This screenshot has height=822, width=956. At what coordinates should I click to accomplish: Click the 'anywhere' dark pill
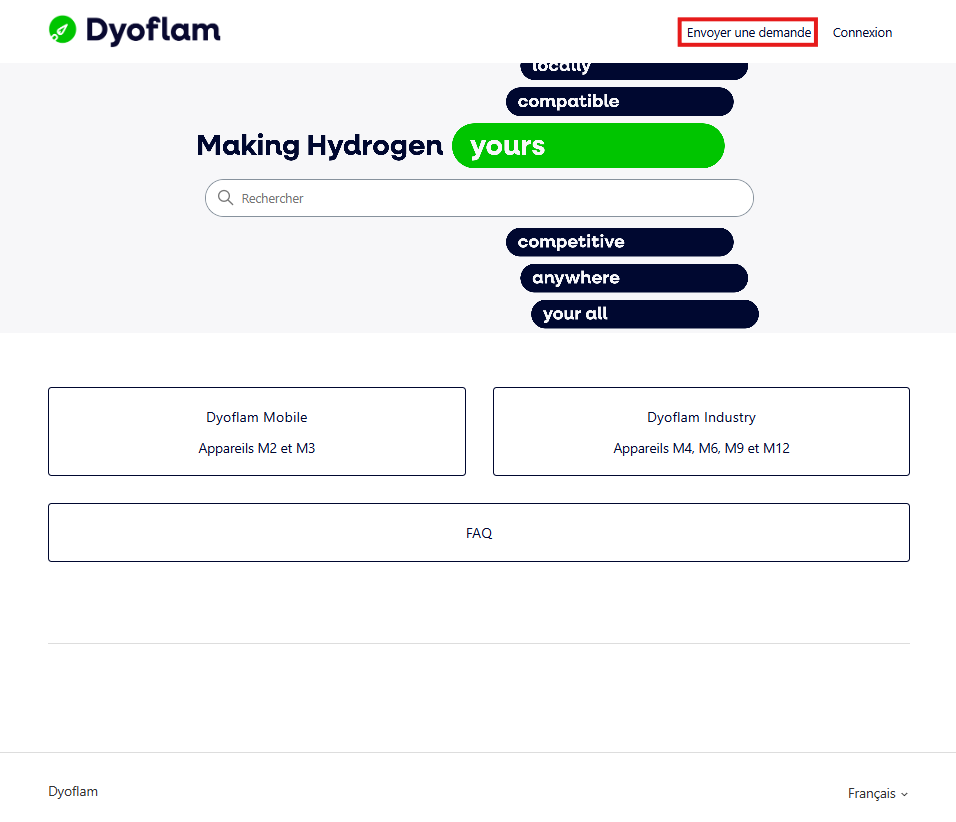coord(633,278)
